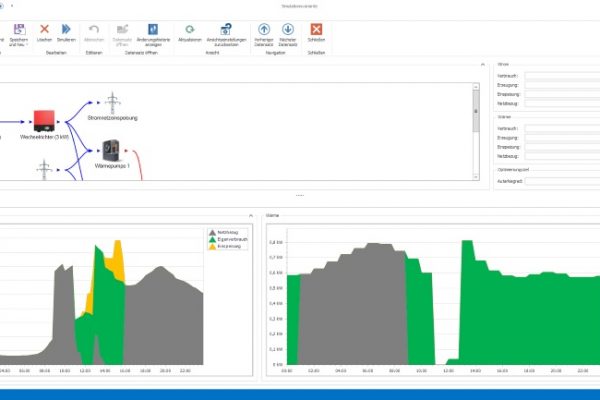Viewport: 600px width, 400px height.
Task: Click the Wärme Verbrauch field
Action: click(x=562, y=129)
